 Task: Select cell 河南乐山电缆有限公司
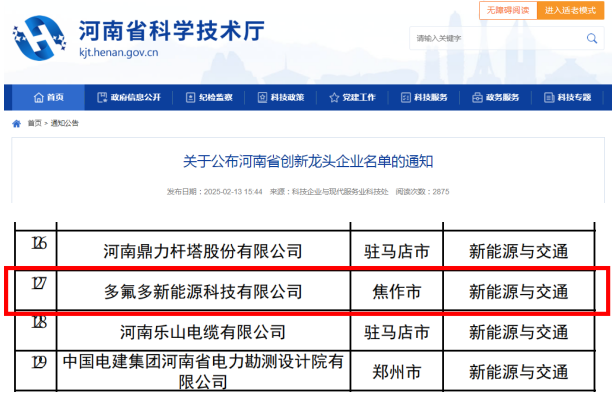click(203, 332)
